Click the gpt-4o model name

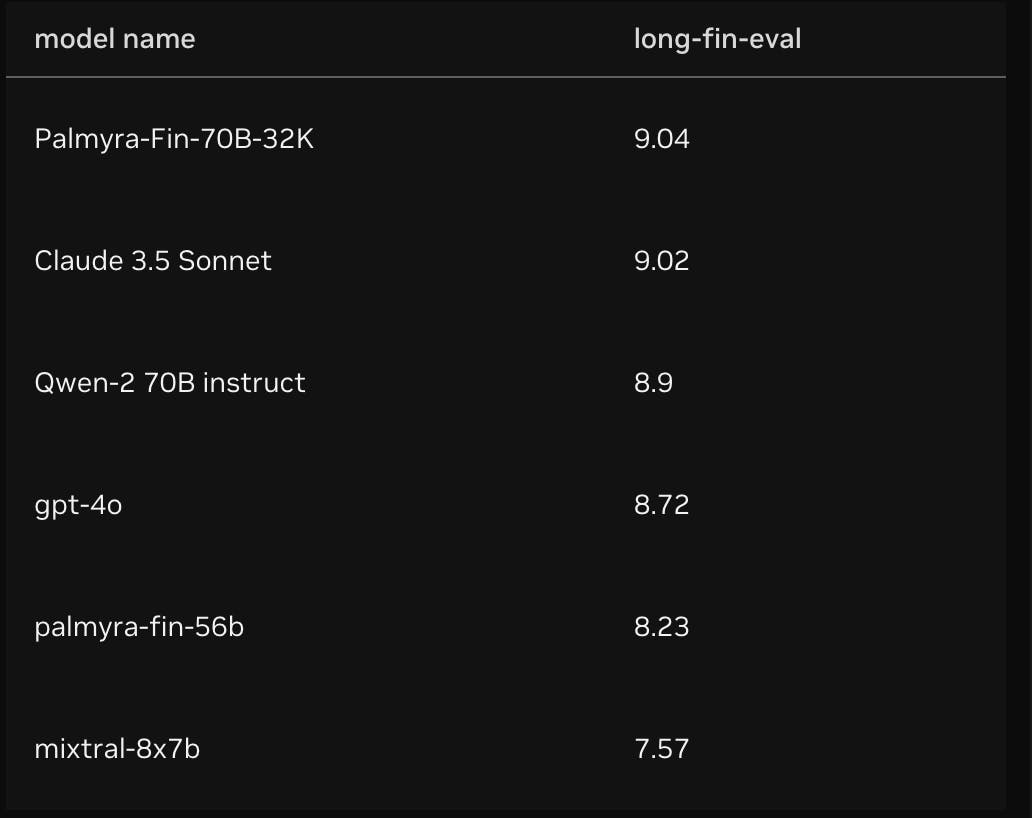[x=78, y=505]
